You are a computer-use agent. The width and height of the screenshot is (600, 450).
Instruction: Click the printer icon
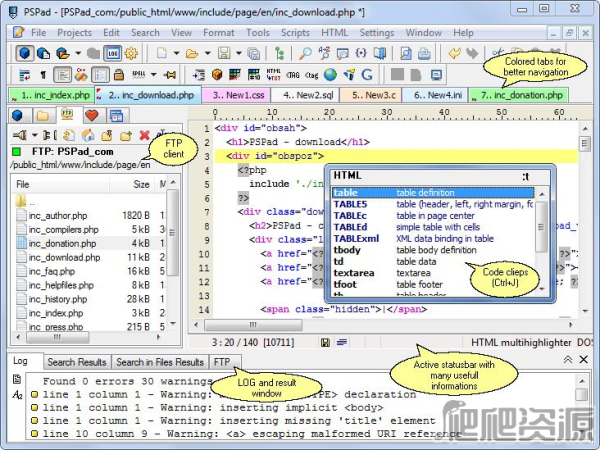tap(424, 53)
